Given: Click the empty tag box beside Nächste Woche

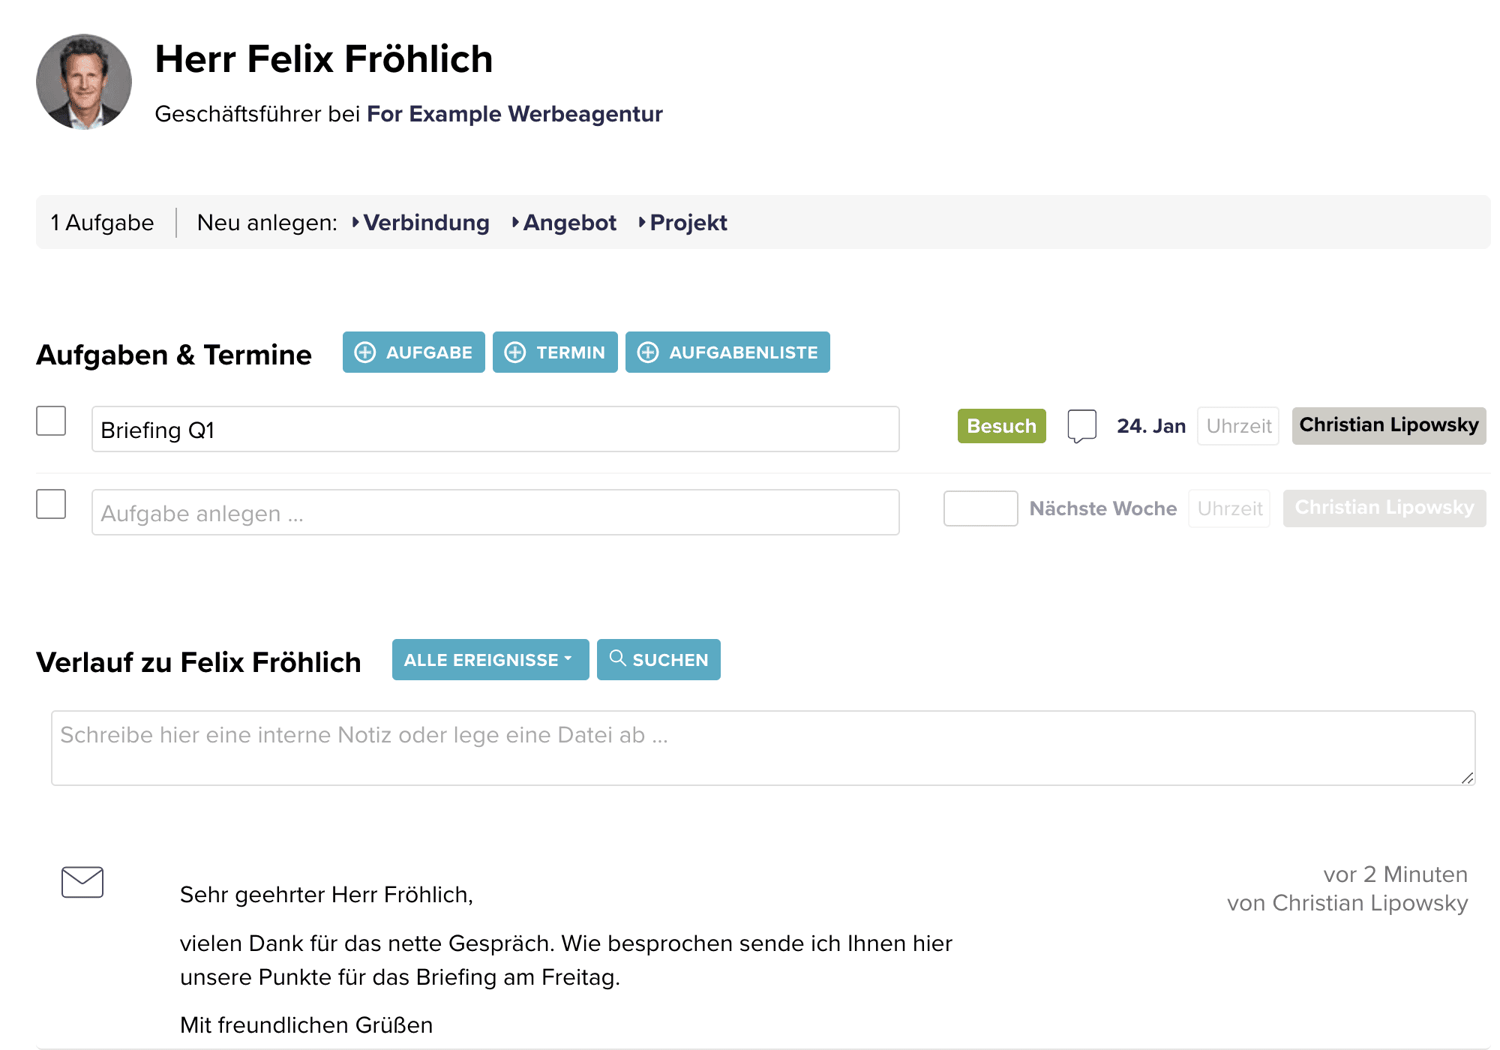Looking at the screenshot, I should (980, 508).
